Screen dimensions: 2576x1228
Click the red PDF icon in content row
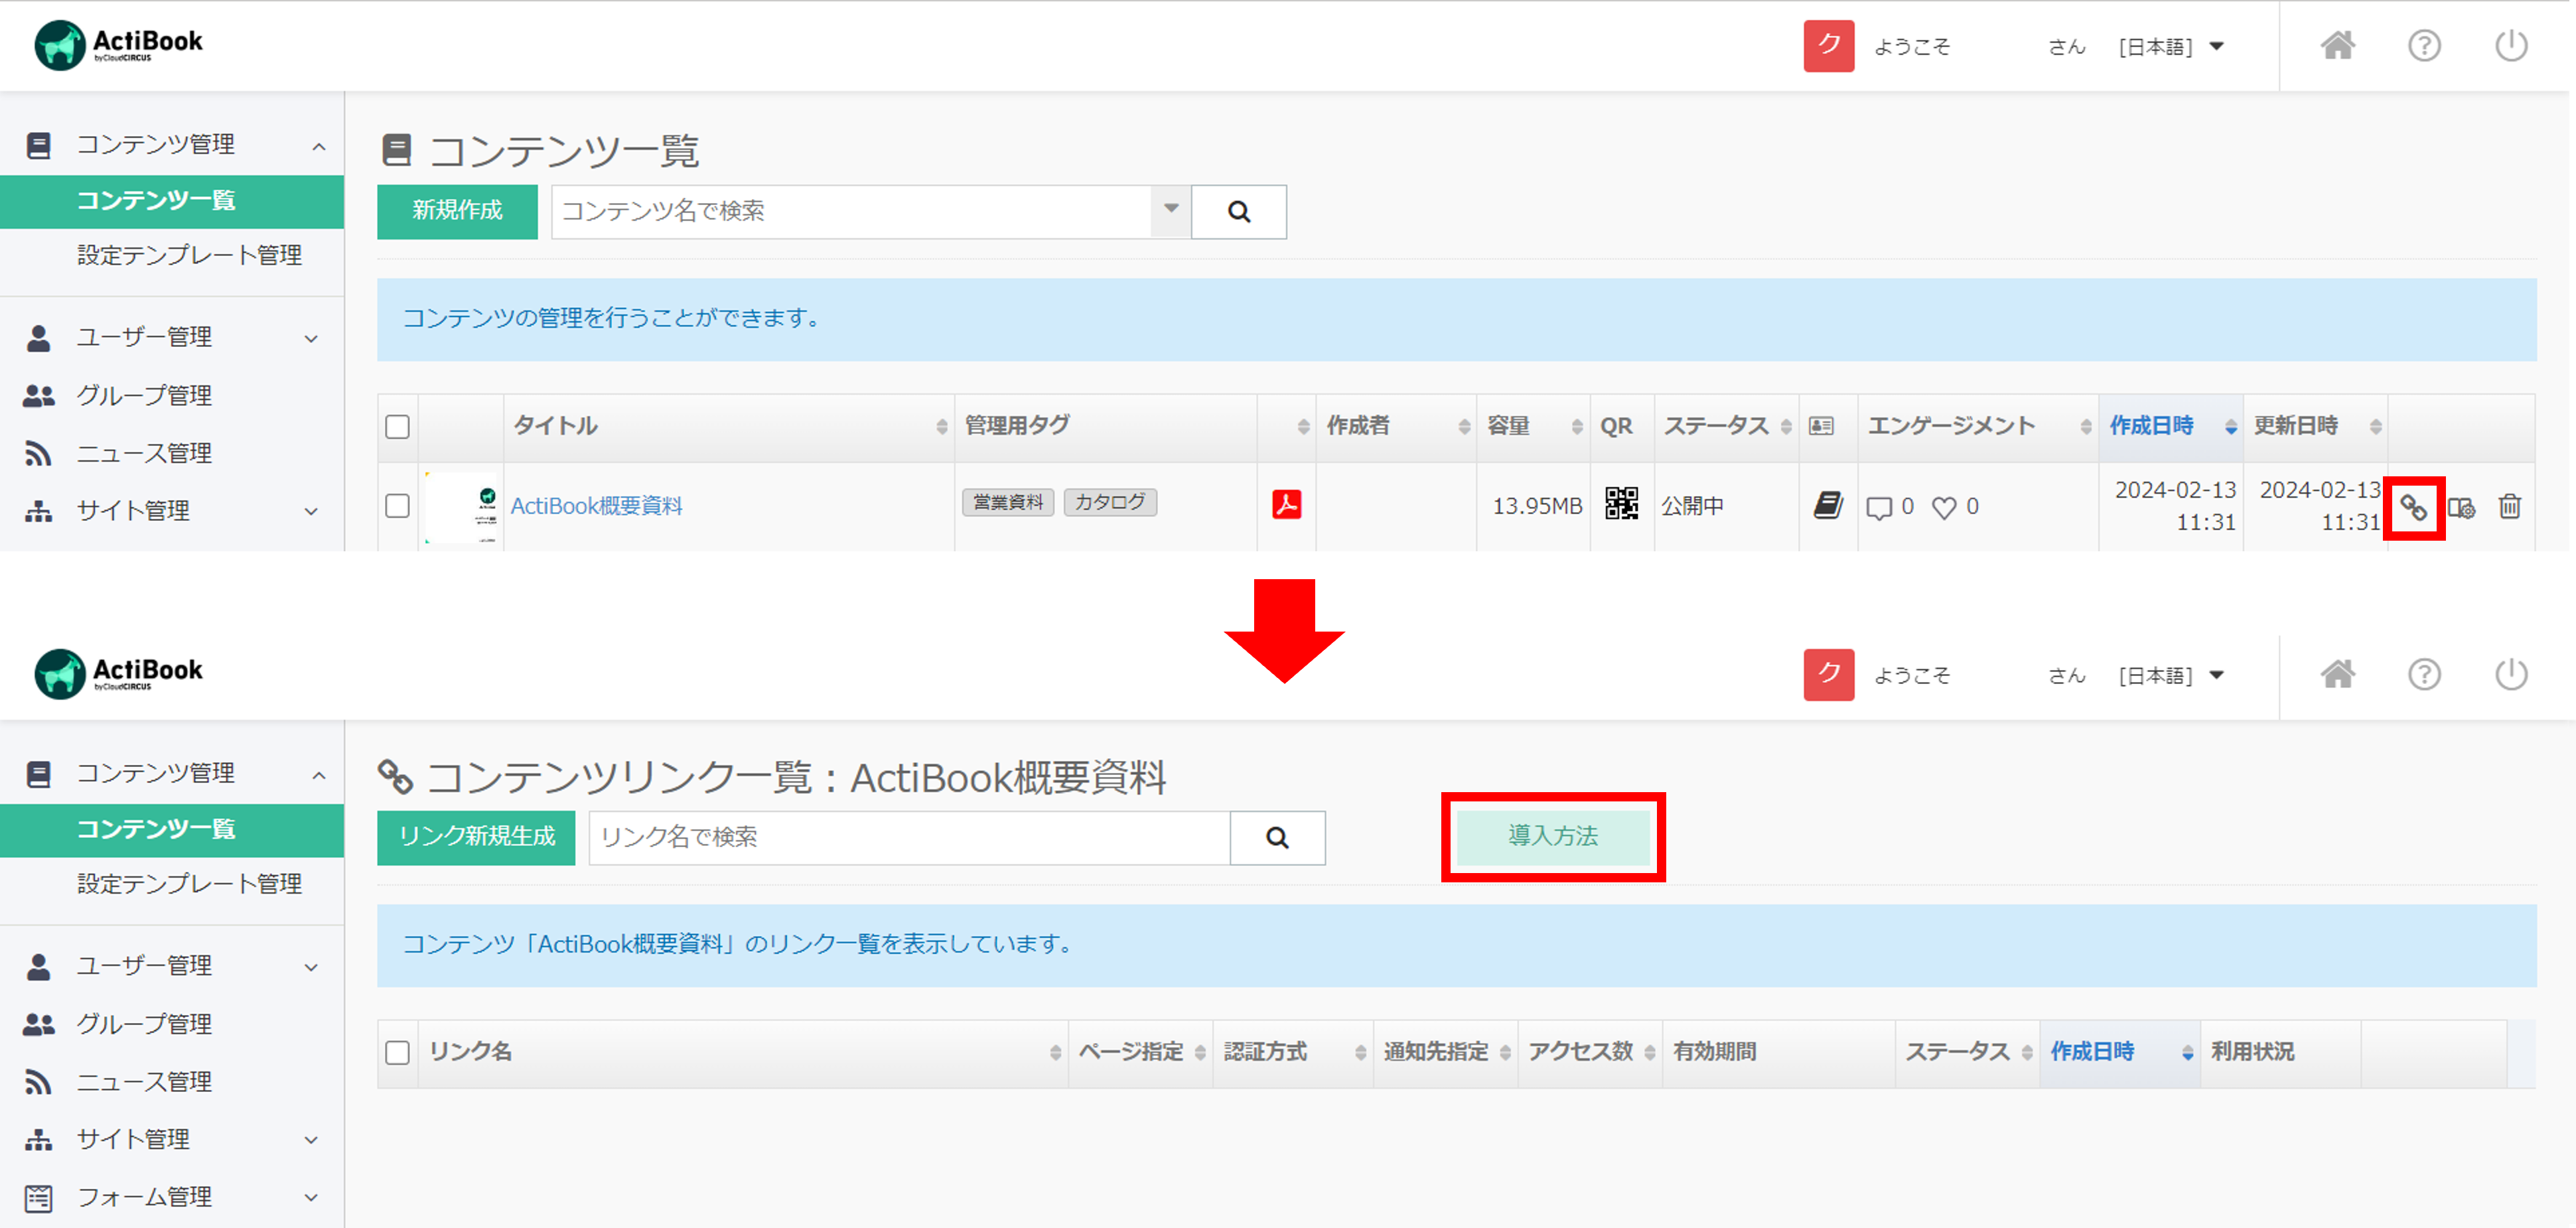1286,504
